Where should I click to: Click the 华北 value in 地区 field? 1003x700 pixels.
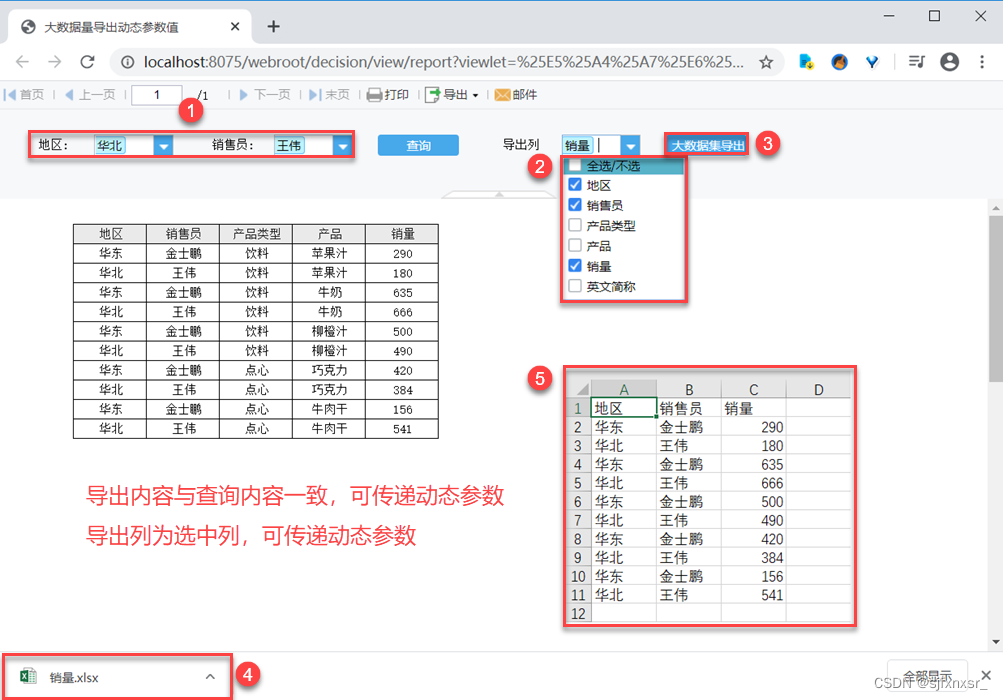point(109,146)
